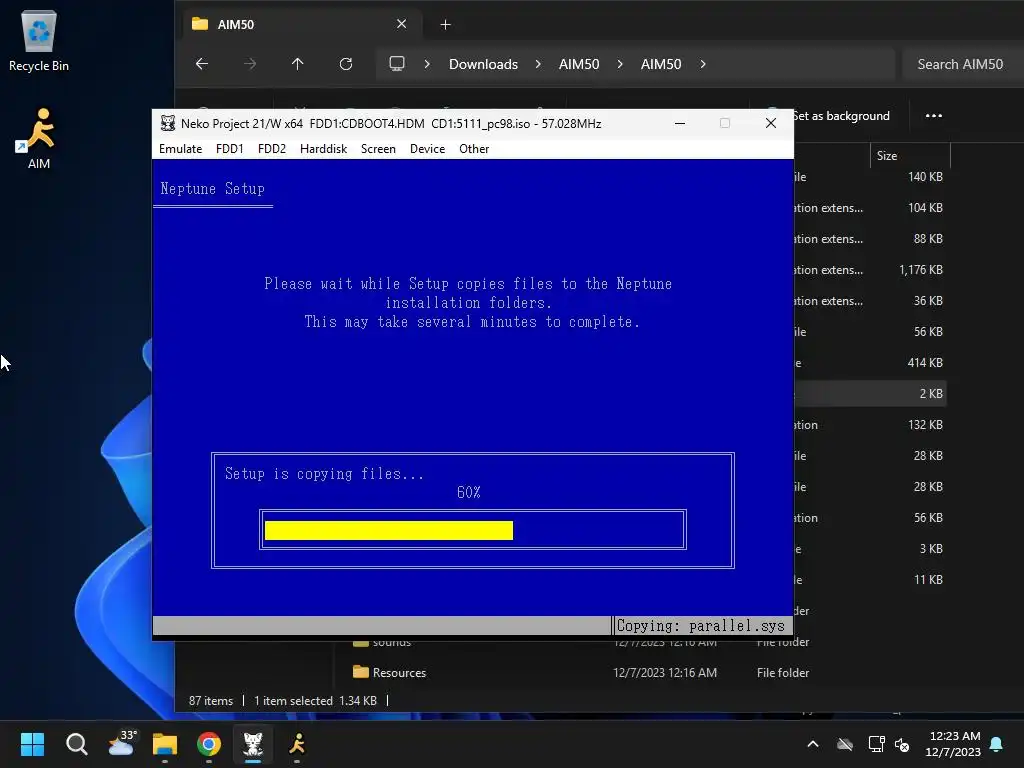Go back in File Explorer

coord(202,64)
